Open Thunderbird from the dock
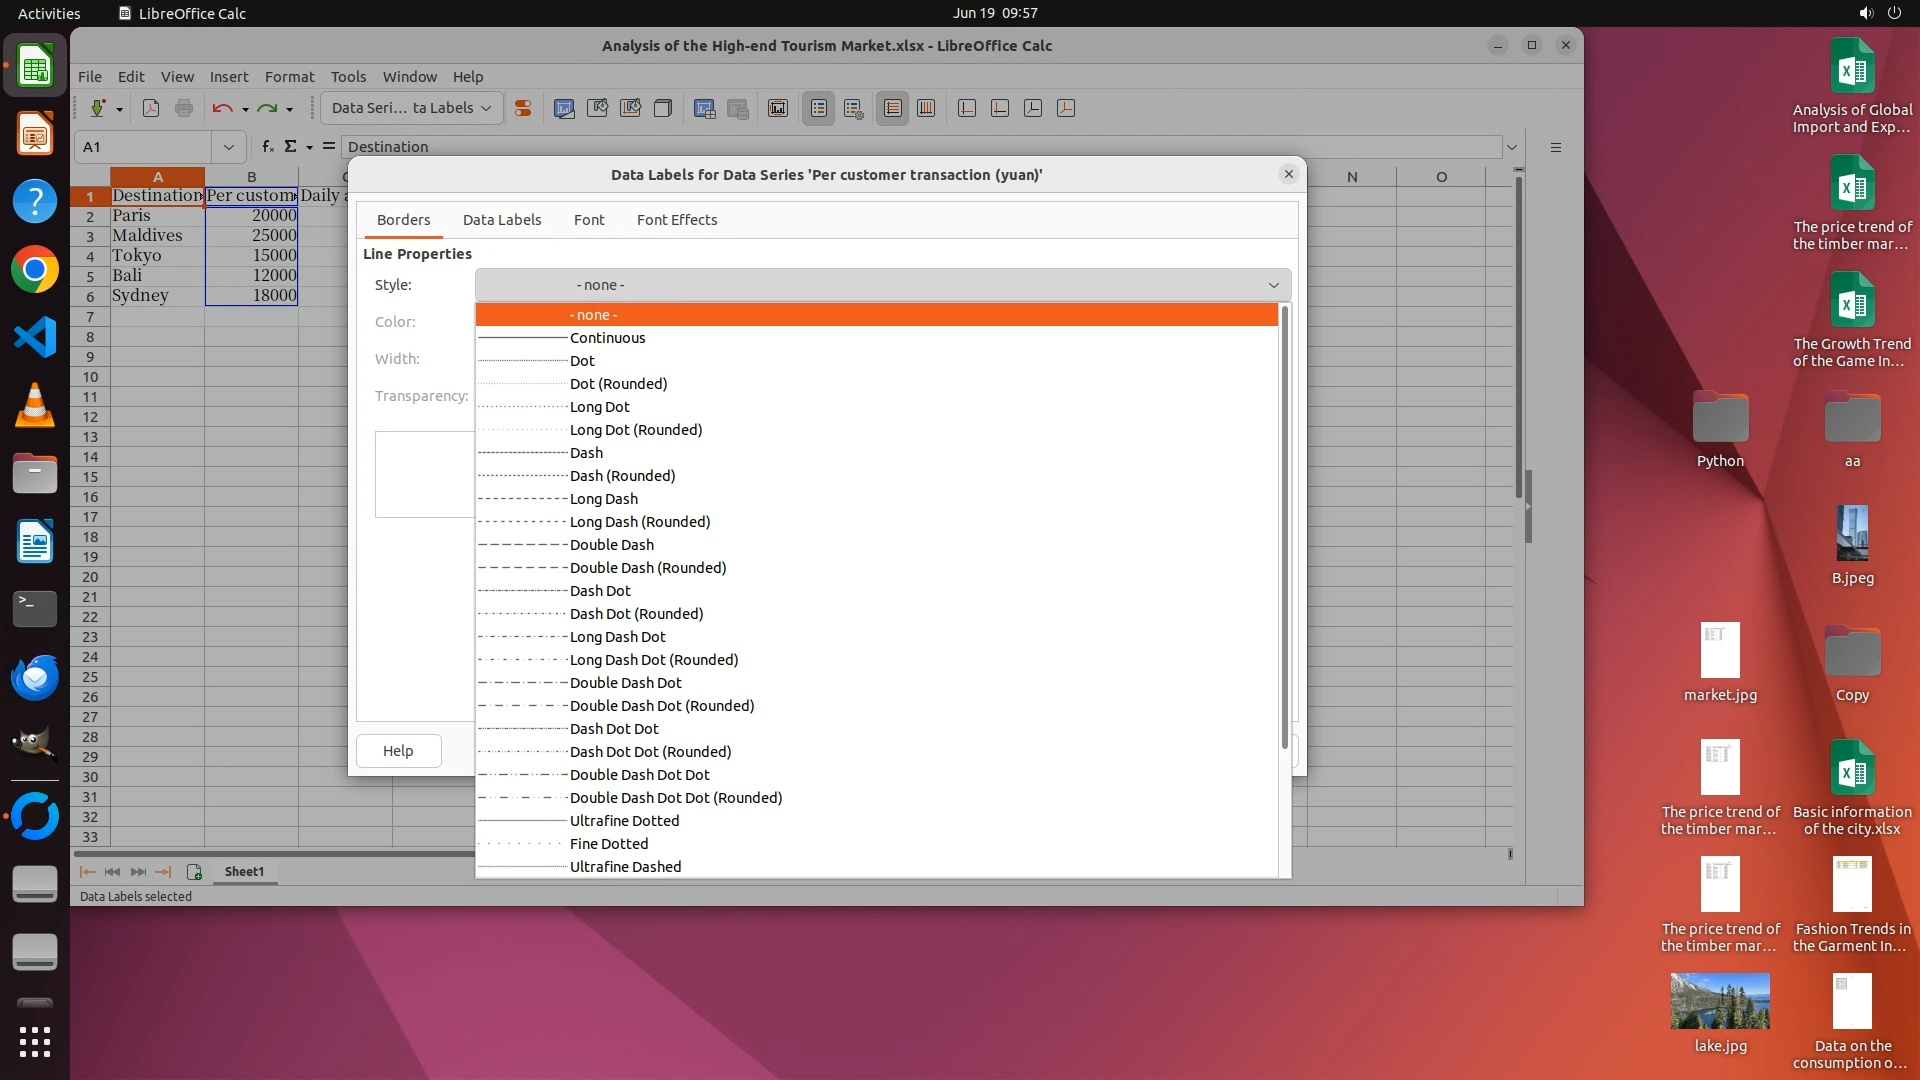The width and height of the screenshot is (1920, 1080). click(35, 677)
